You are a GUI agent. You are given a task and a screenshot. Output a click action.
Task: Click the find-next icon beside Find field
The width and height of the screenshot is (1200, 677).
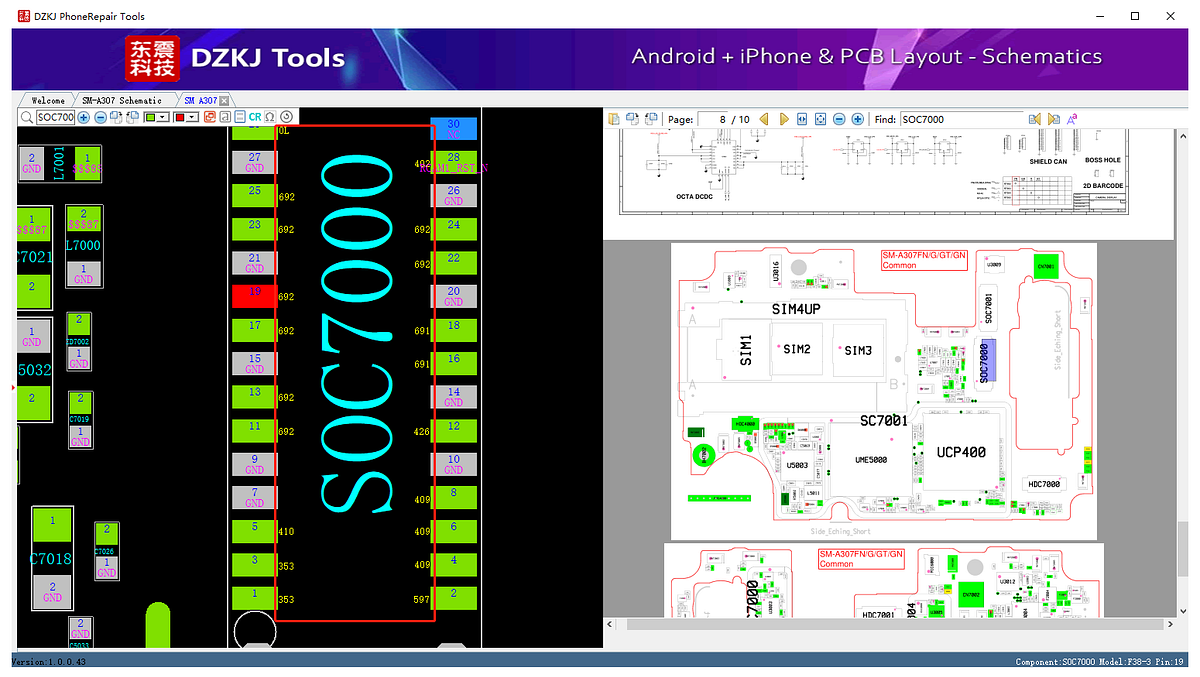coord(1054,119)
